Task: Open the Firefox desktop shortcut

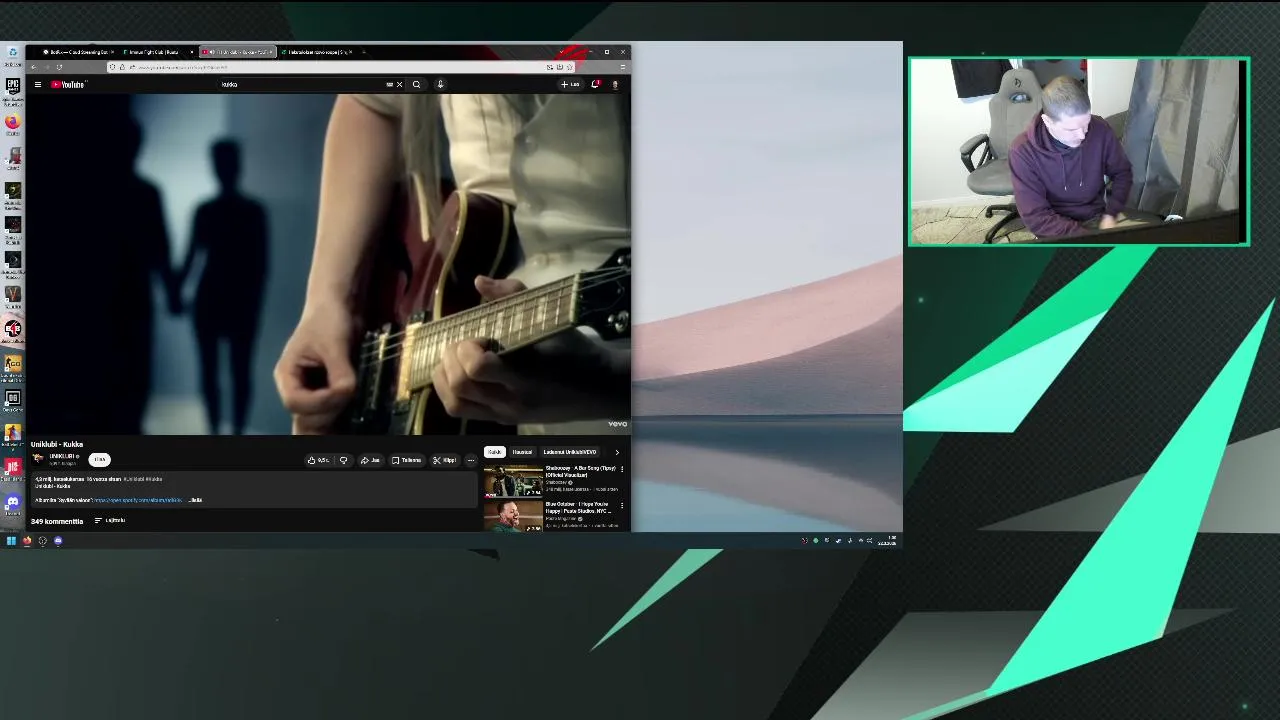Action: point(13,124)
